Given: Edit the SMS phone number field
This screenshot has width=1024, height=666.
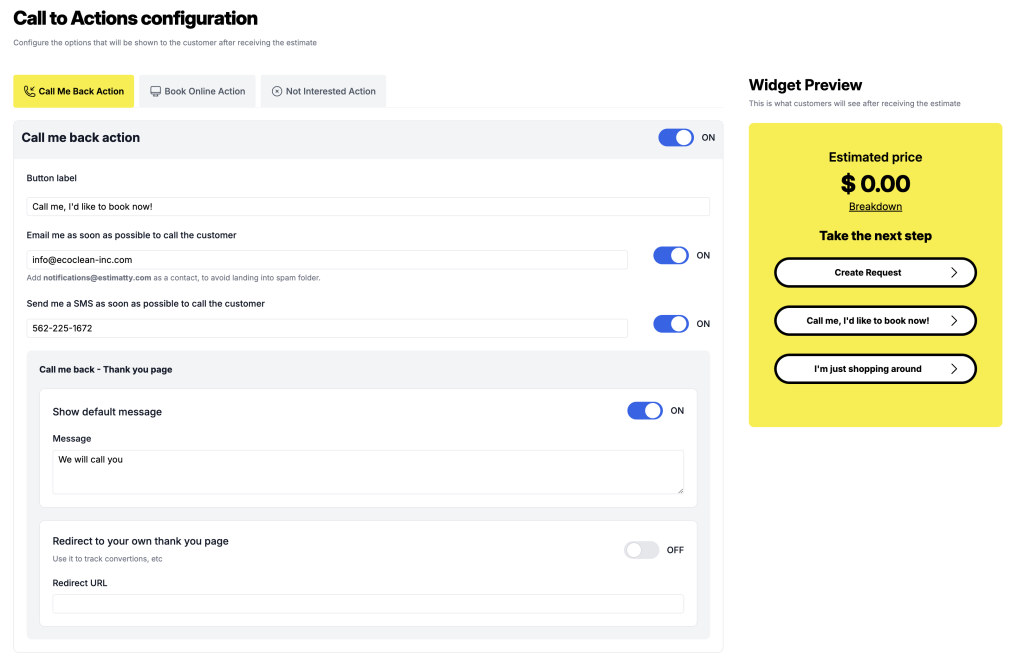Looking at the screenshot, I should 327,328.
